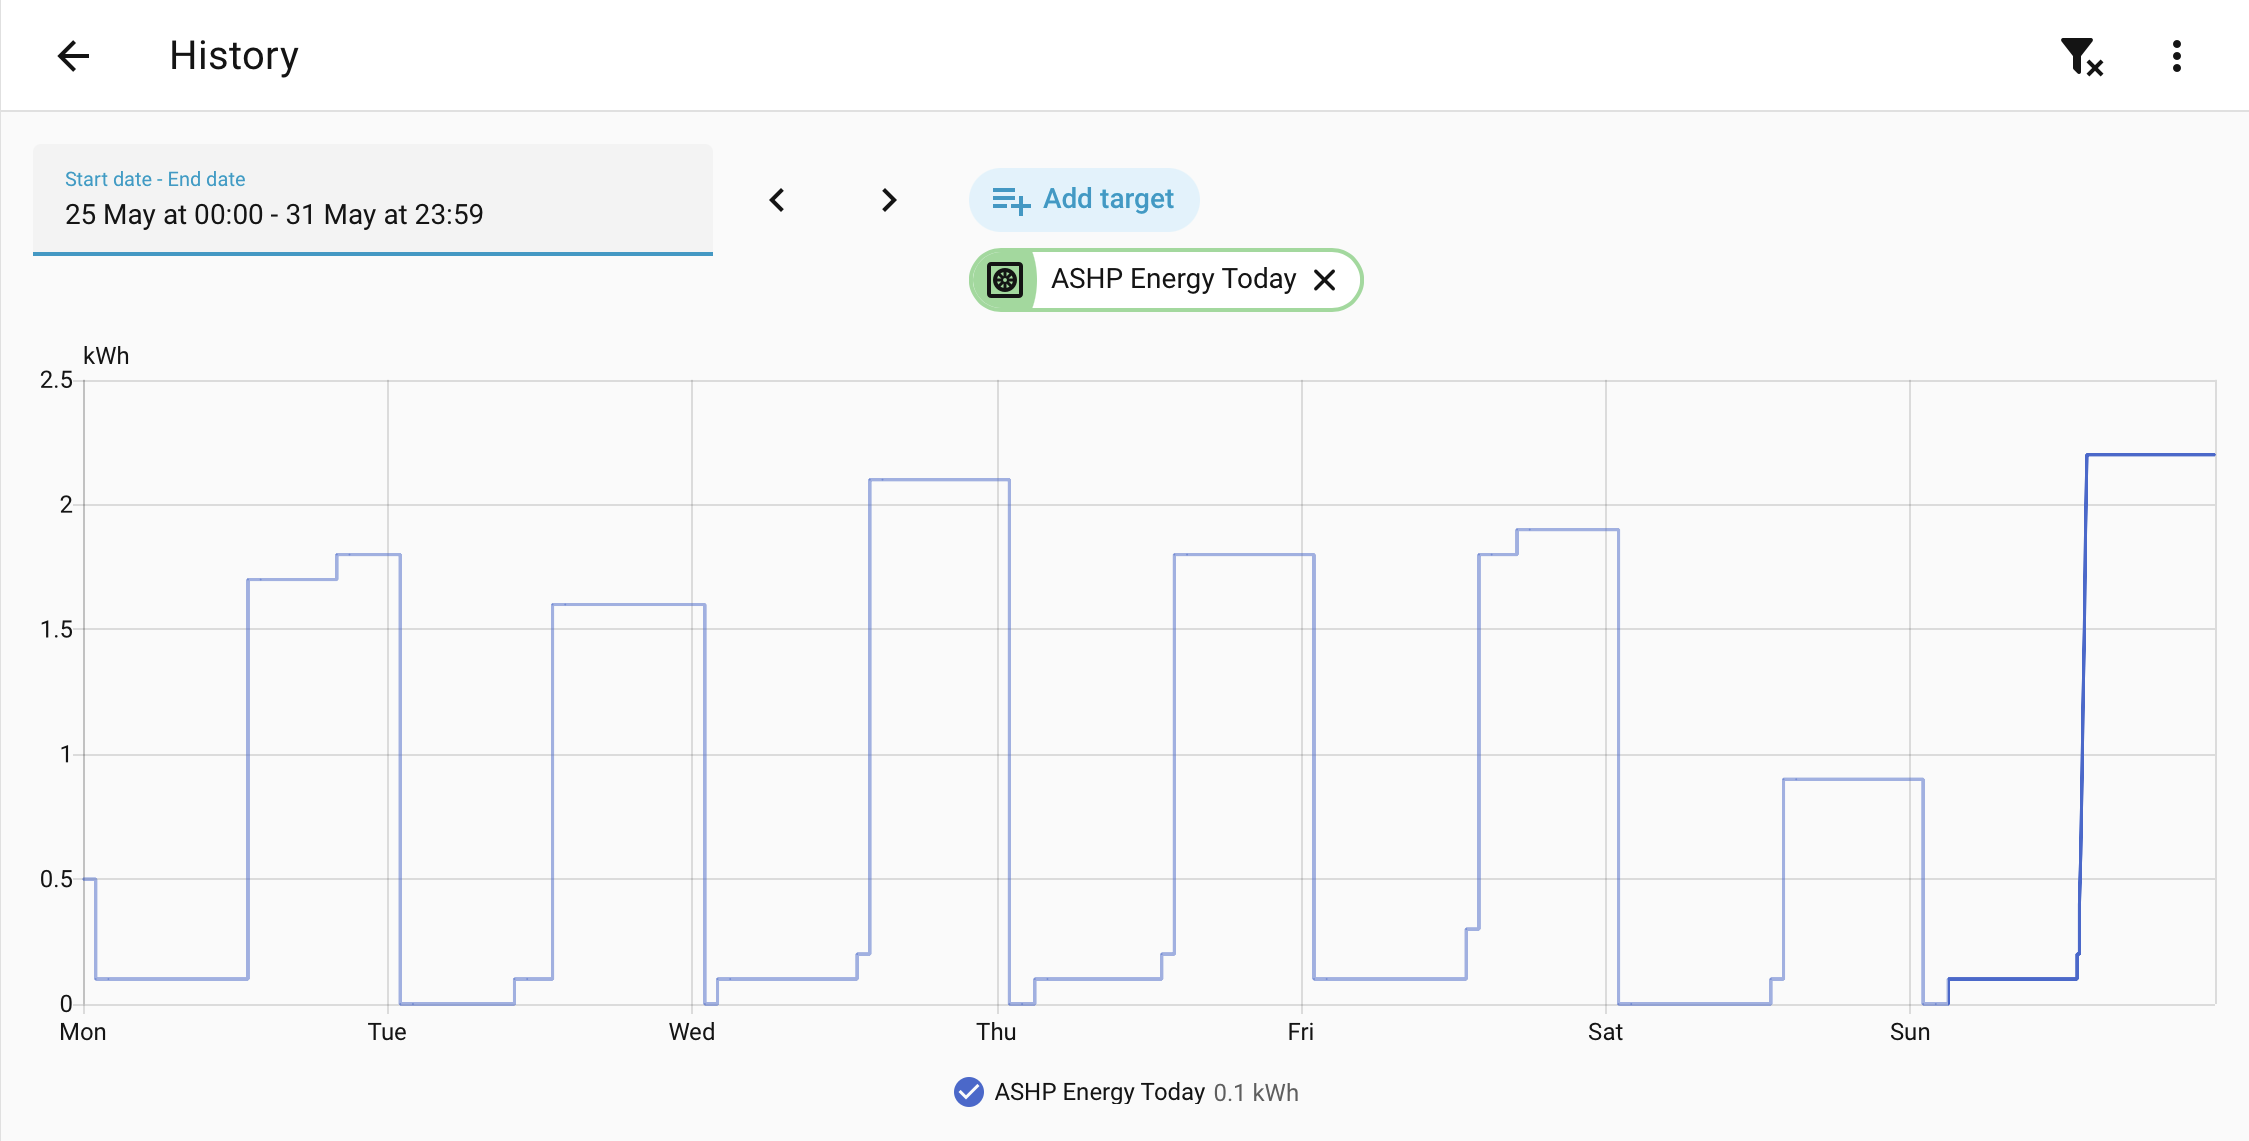The width and height of the screenshot is (2249, 1141).
Task: Click the ASHP Energy Today legend label
Action: [x=1099, y=1092]
